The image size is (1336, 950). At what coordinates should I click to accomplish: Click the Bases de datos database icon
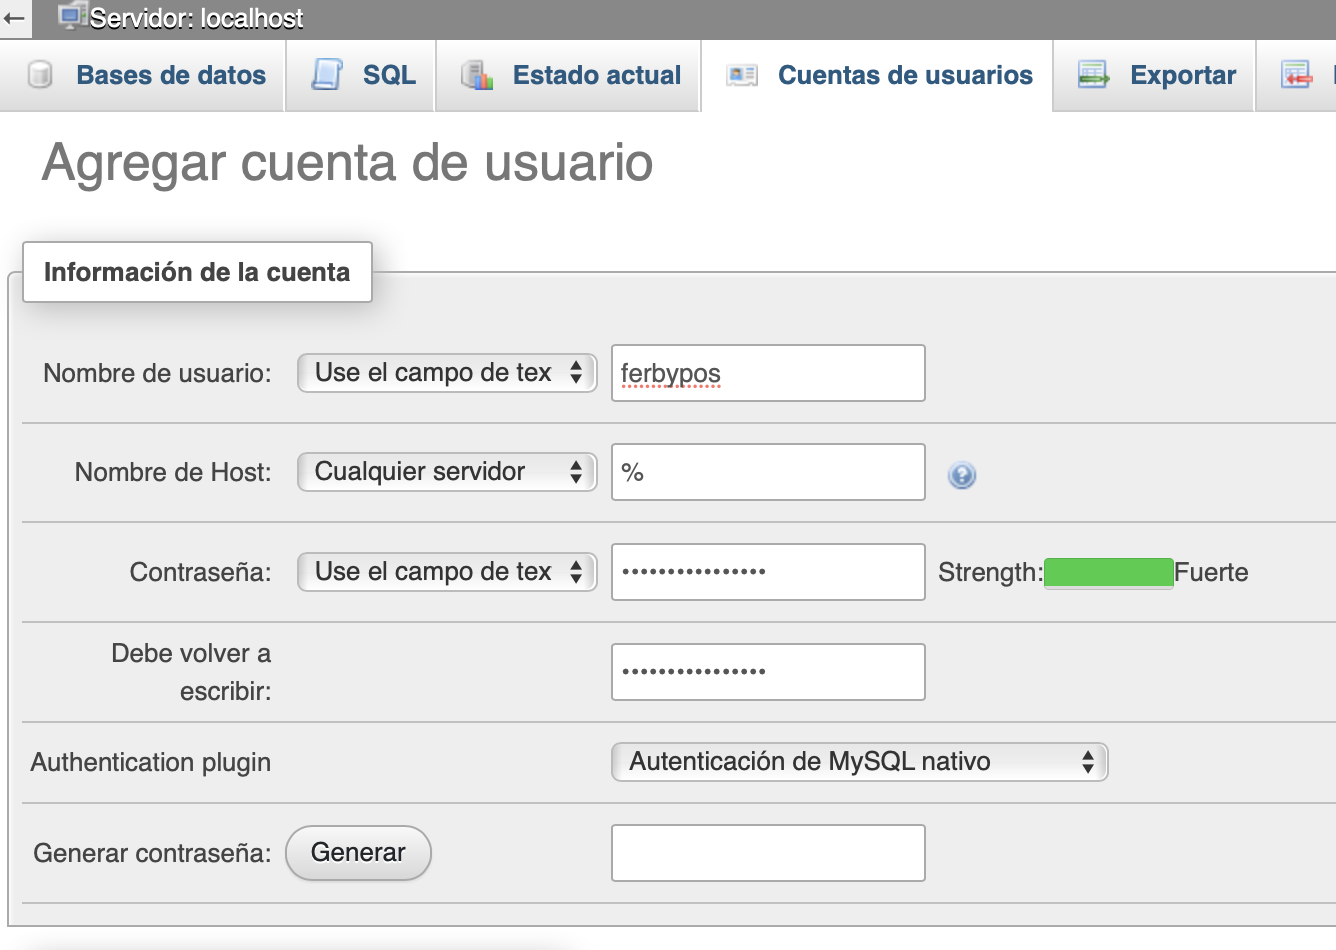40,75
